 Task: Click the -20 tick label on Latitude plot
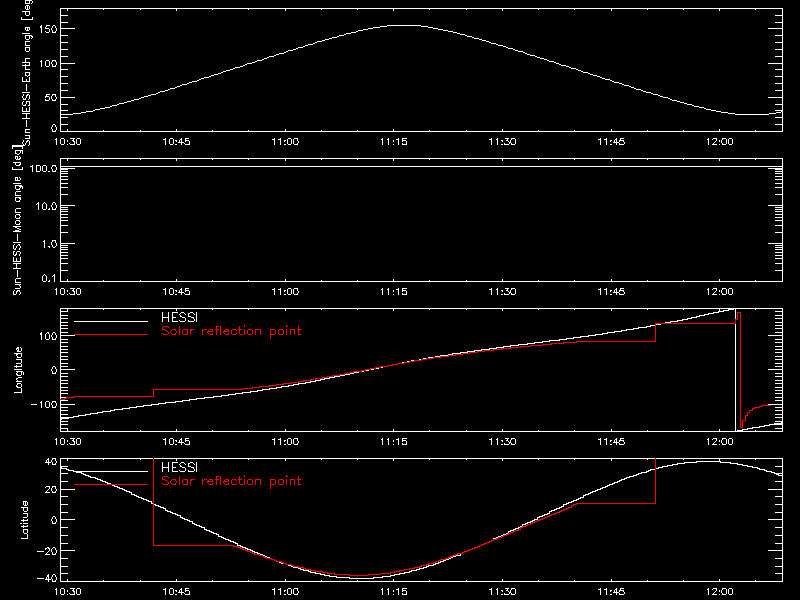click(46, 551)
